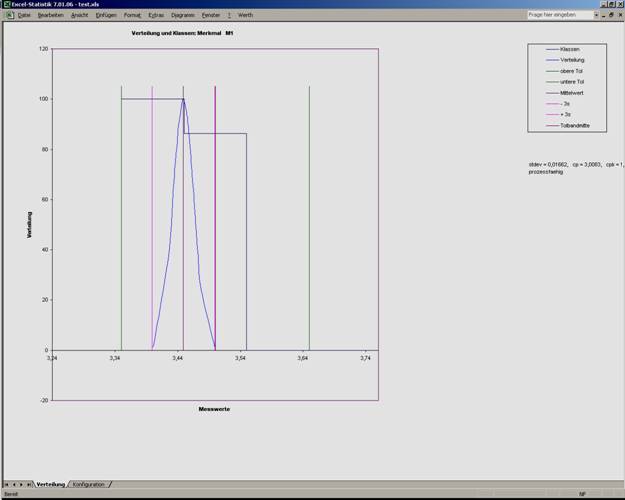625x500 pixels.
Task: Select the Verteilung sheet tab
Action: pos(50,484)
